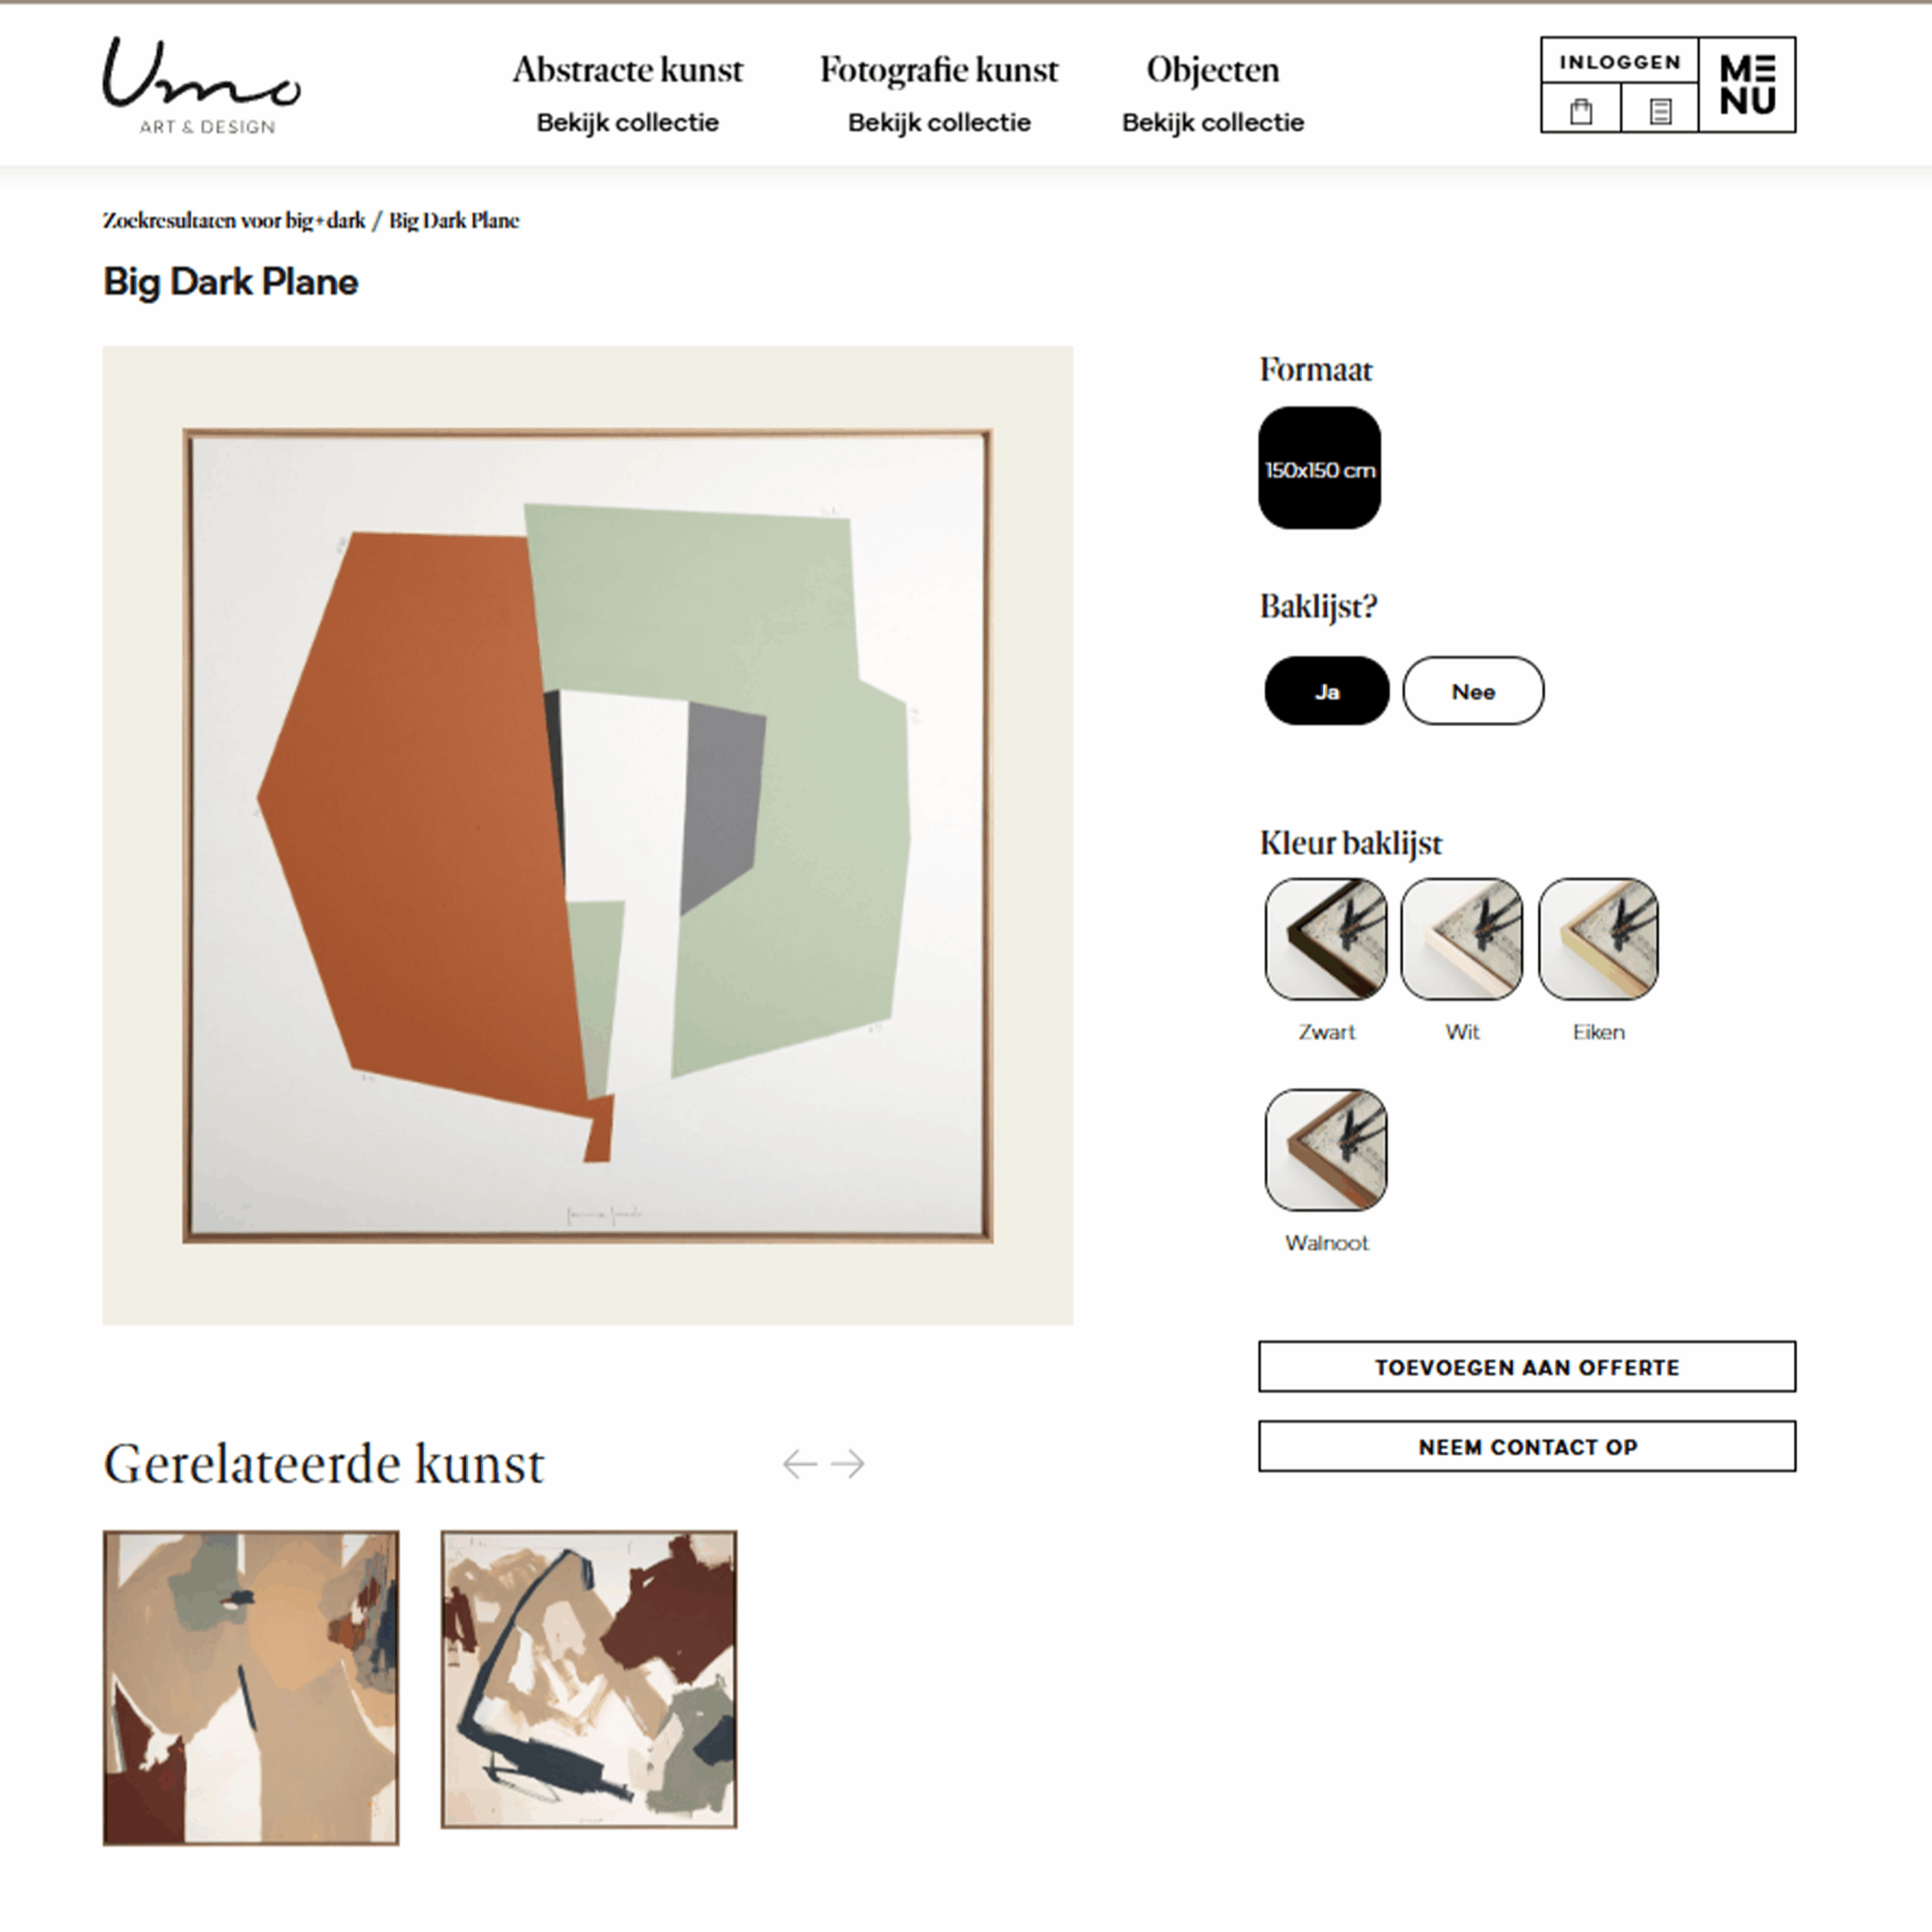Choose the Eiken frame swatch

pyautogui.click(x=1598, y=939)
